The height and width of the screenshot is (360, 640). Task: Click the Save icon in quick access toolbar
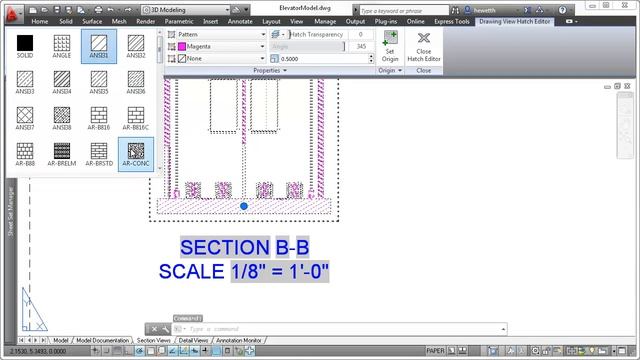[x=57, y=10]
